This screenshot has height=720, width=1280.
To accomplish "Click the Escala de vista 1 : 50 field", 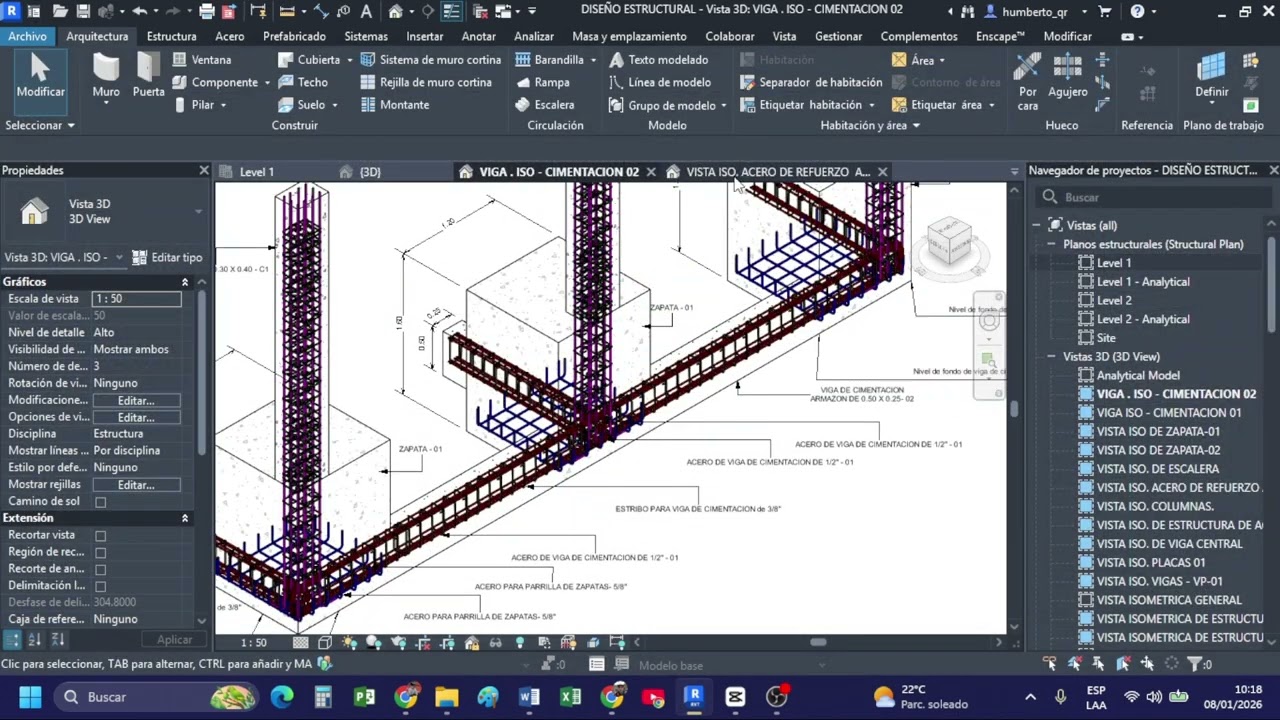I will (x=136, y=299).
